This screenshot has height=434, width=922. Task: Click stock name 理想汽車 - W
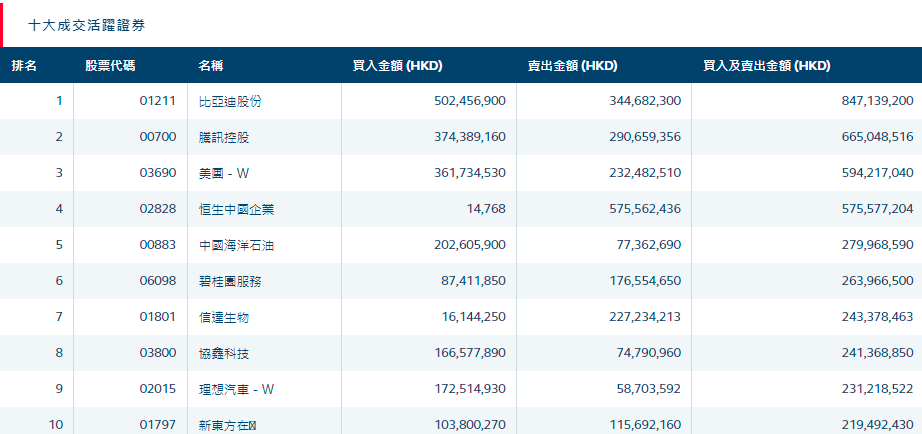(x=236, y=389)
